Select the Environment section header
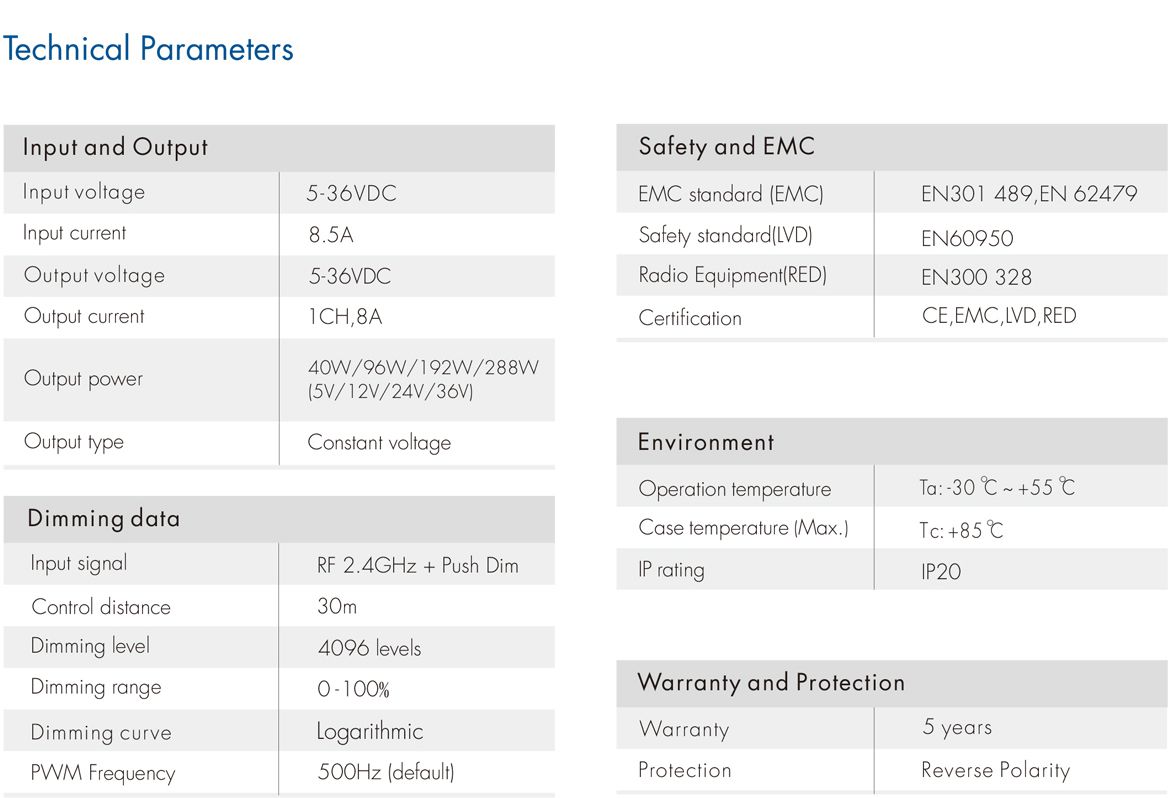The height and width of the screenshot is (798, 1170). tap(892, 442)
